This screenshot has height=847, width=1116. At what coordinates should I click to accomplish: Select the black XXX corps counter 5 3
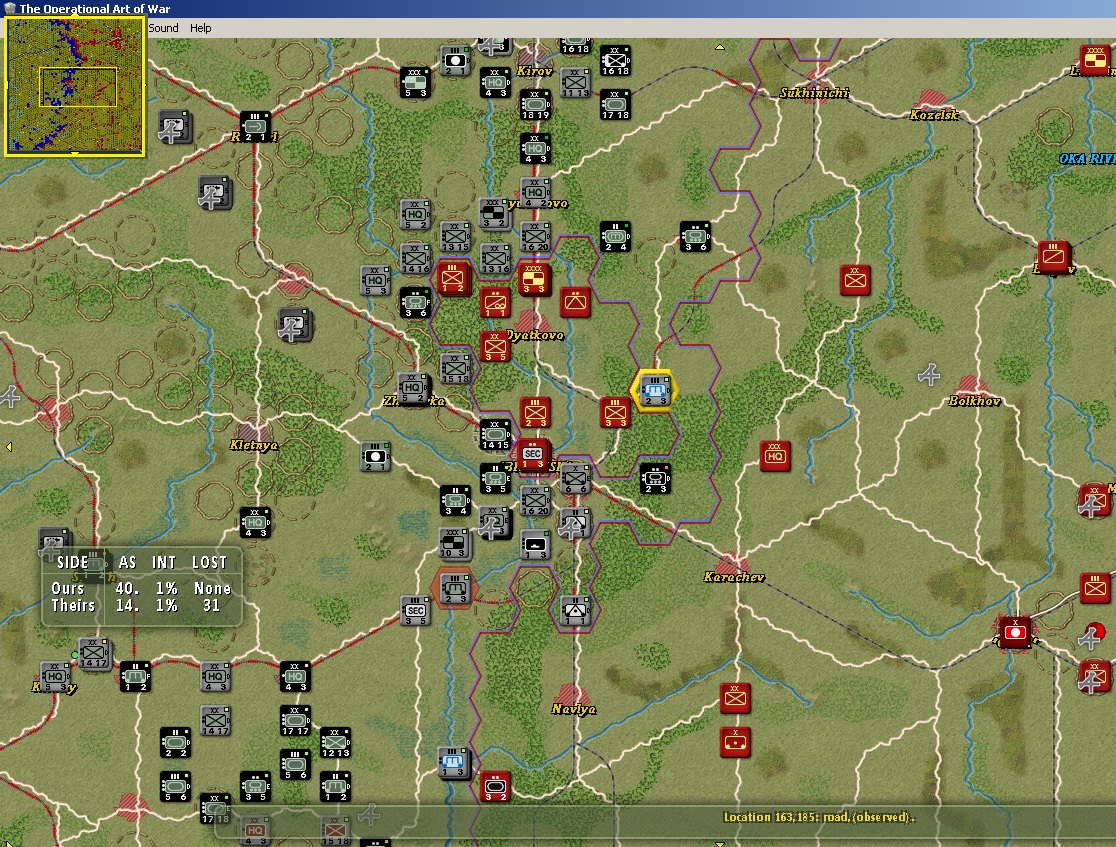[415, 83]
